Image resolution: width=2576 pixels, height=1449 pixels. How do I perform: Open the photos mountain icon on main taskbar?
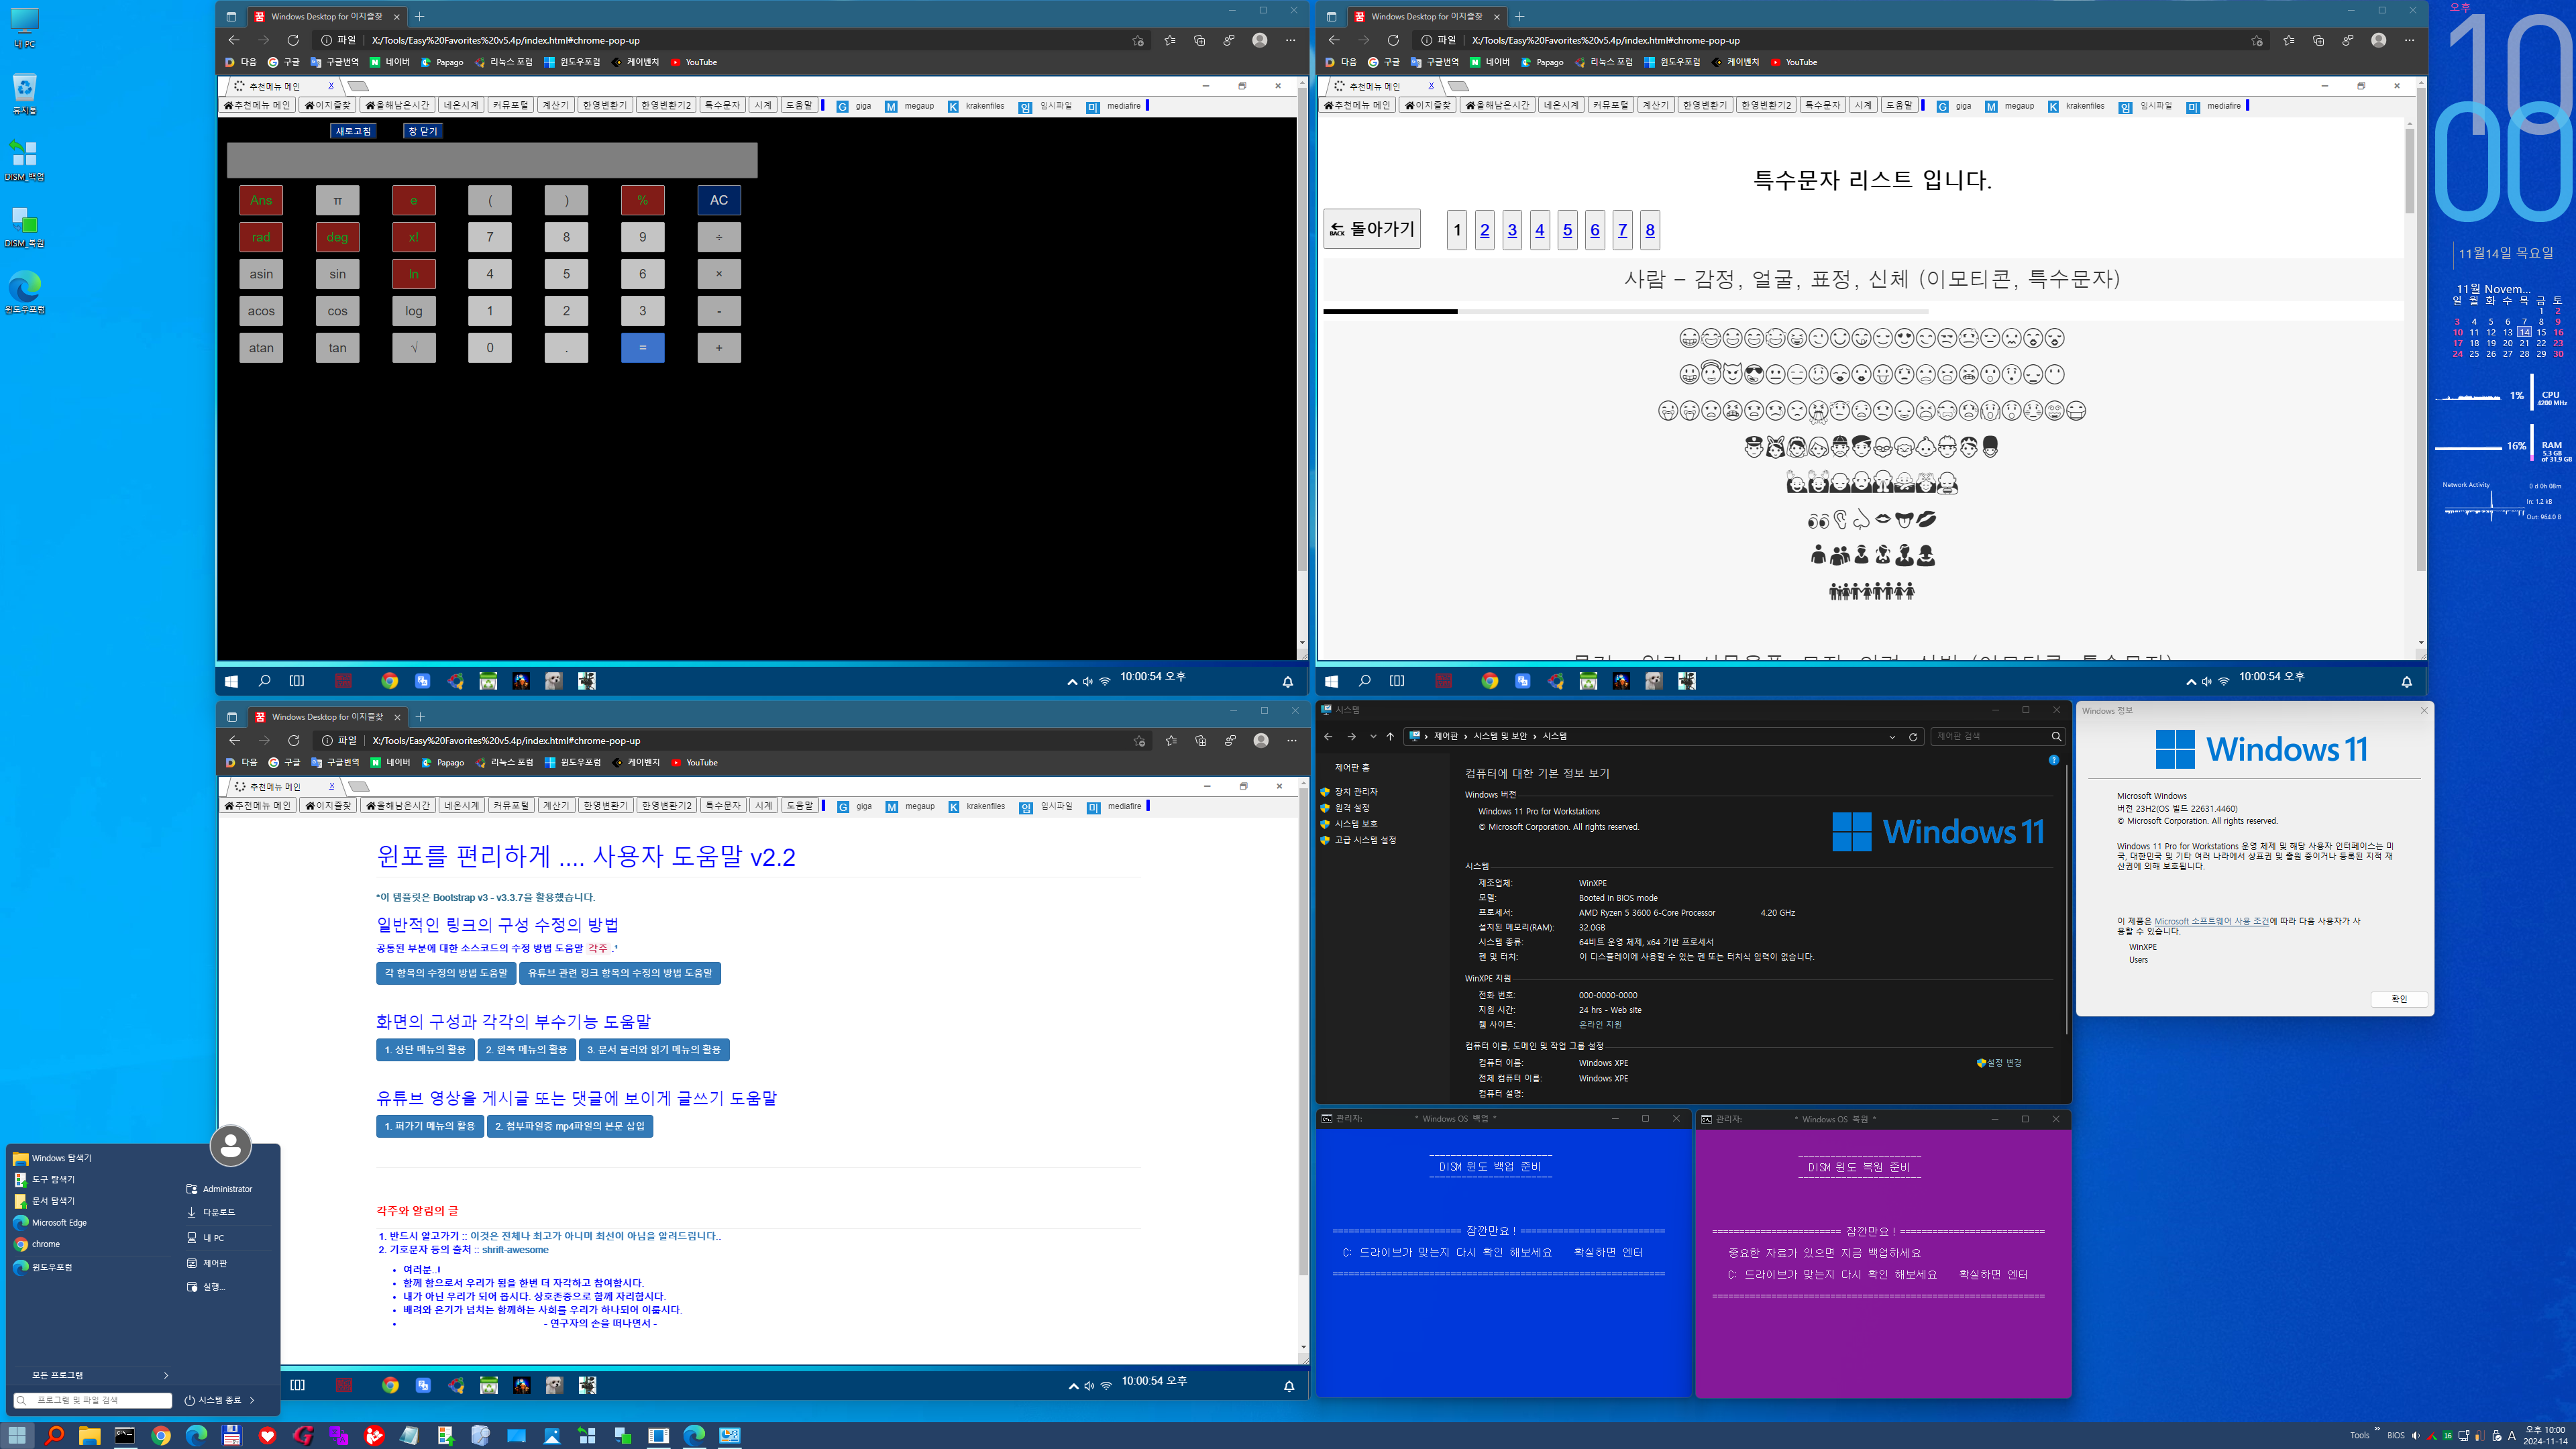point(552,1436)
